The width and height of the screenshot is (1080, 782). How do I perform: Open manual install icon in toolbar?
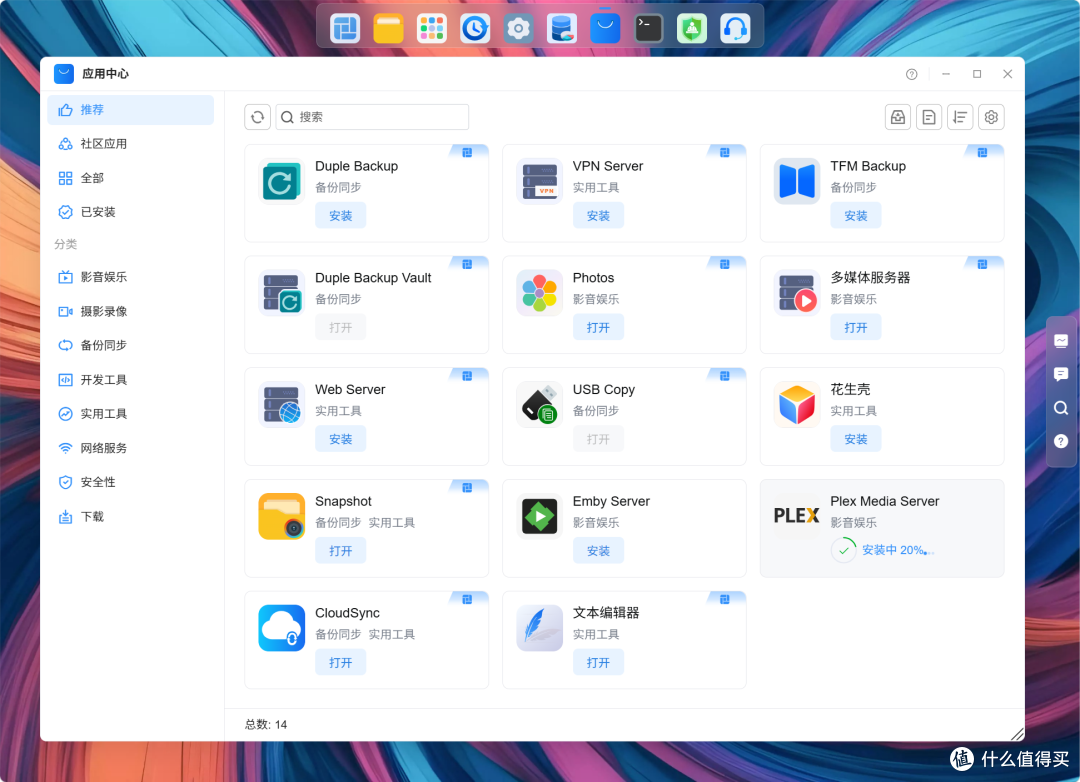click(897, 117)
